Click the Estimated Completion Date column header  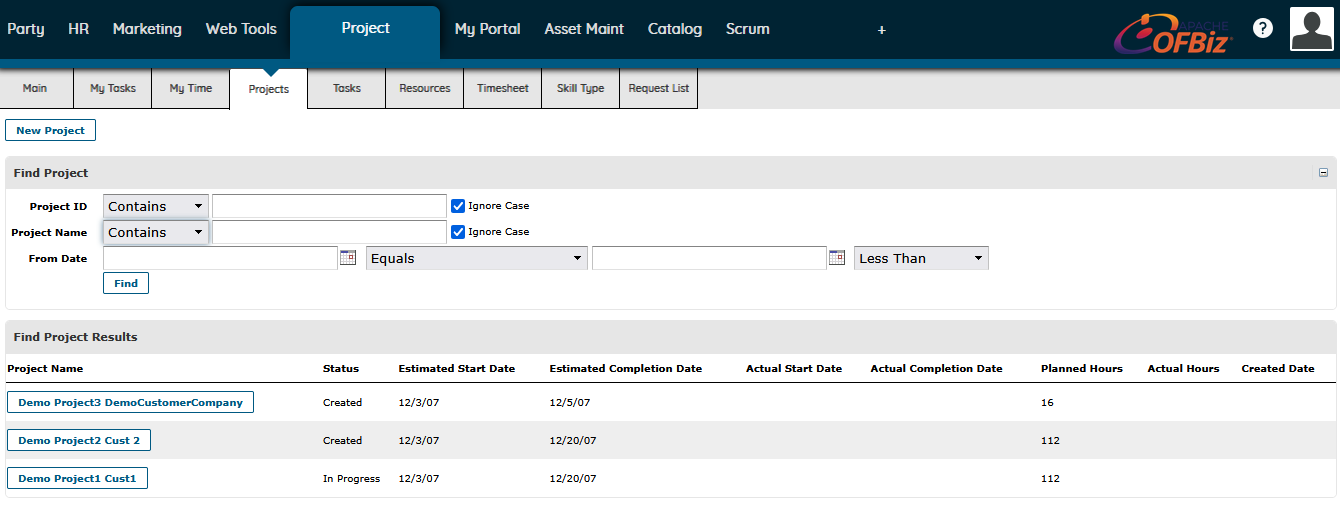click(626, 369)
